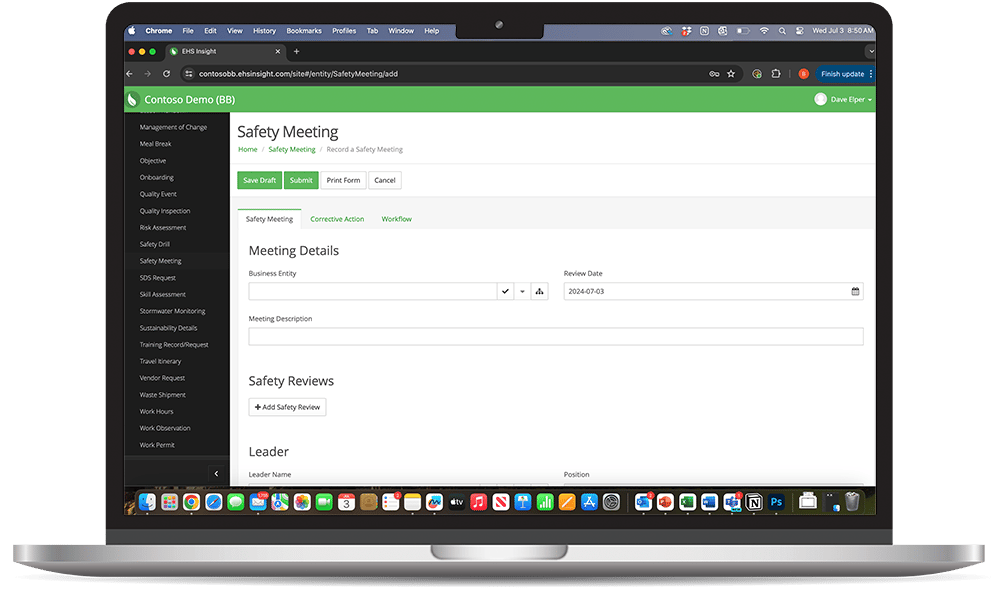Switch to the Corrective Action tab
Viewport: 1000px width, 600px height.
pos(337,219)
